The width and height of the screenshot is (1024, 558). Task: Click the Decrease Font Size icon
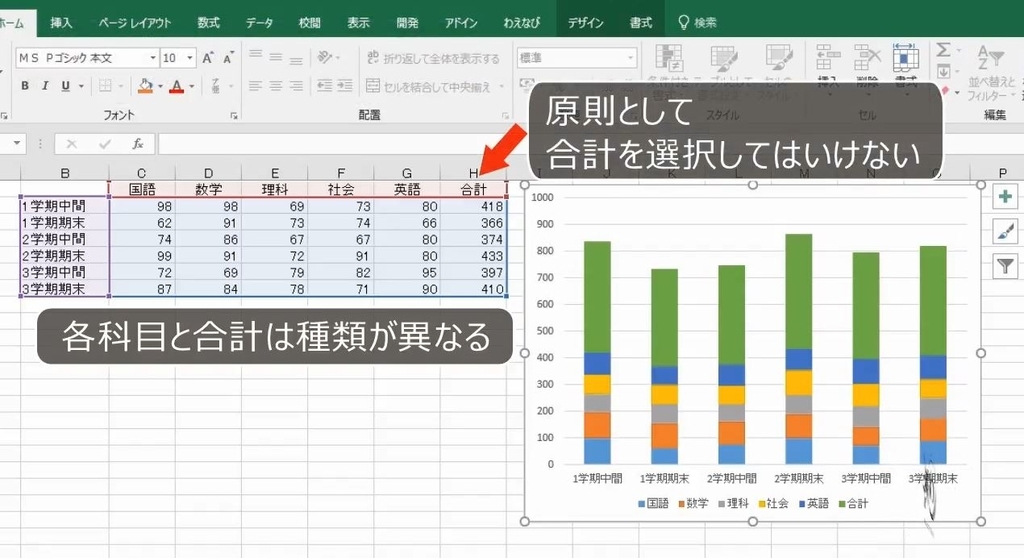coord(228,58)
